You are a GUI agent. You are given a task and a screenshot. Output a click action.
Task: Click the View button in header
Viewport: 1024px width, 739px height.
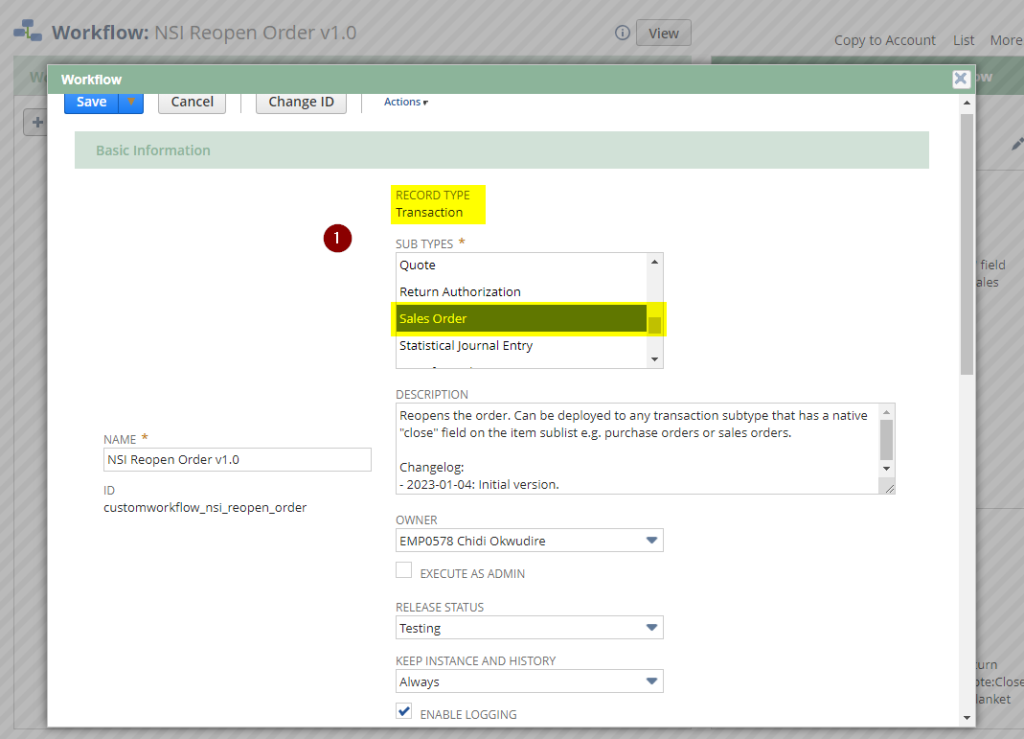point(664,33)
